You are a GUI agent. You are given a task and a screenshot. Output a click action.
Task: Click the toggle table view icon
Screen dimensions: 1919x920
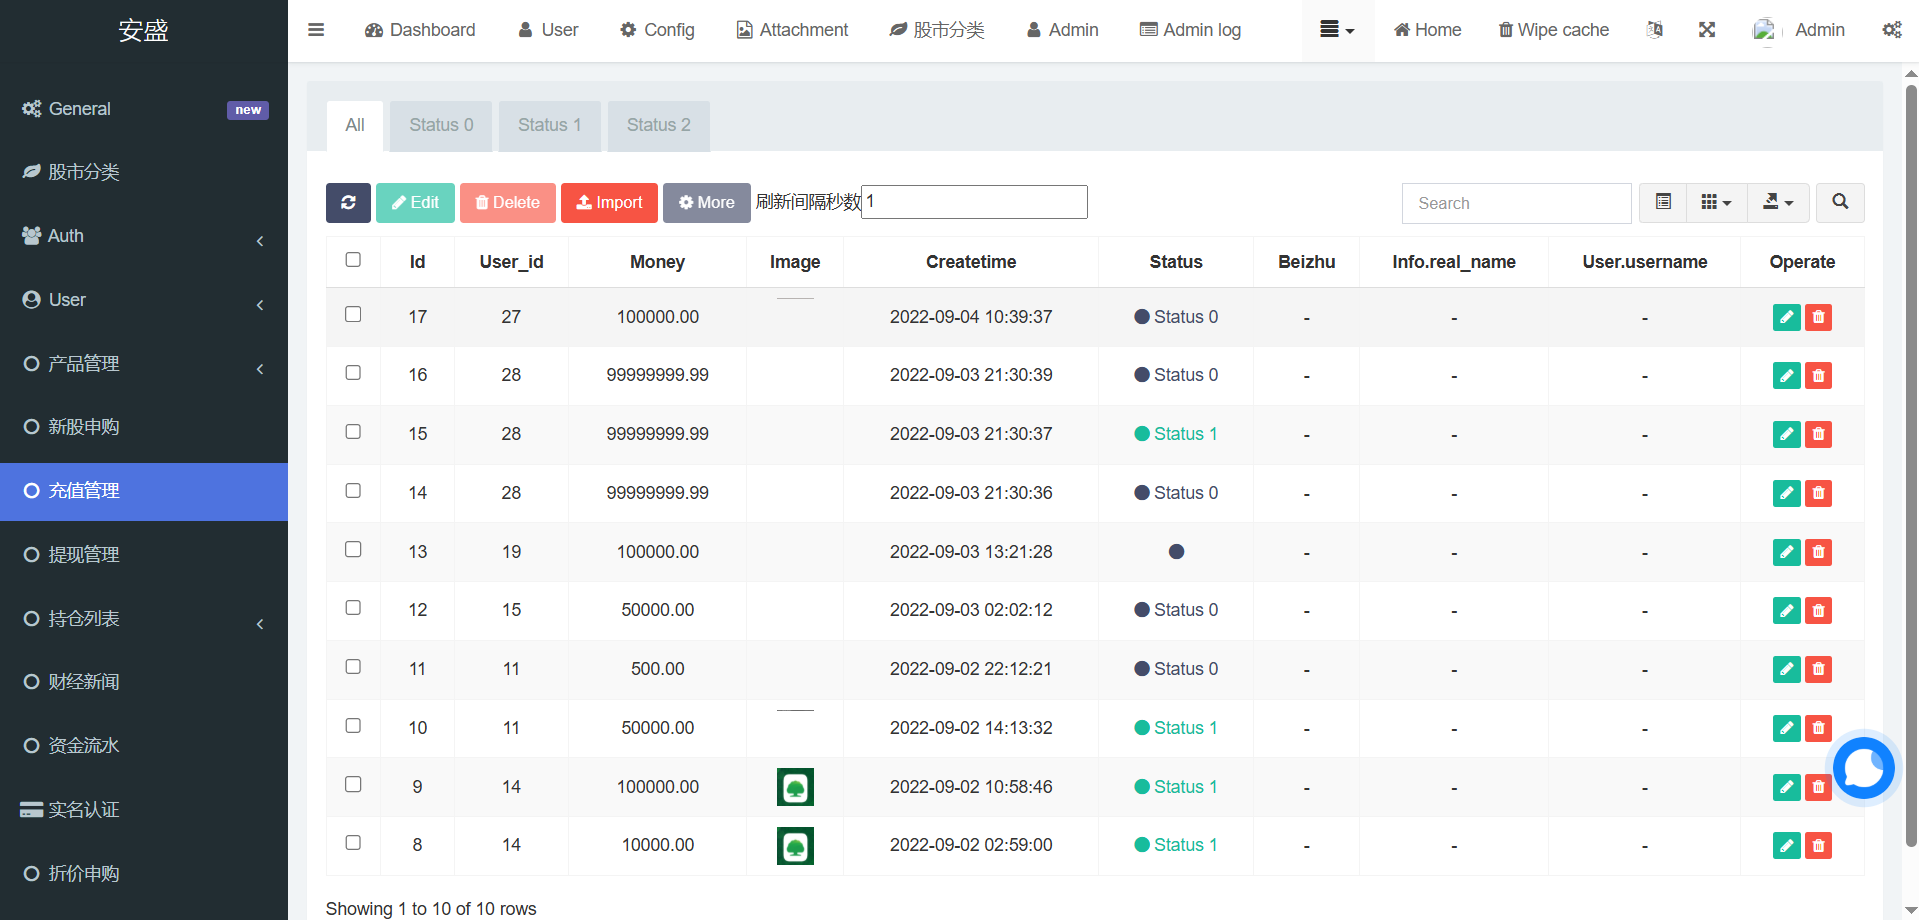point(1663,203)
